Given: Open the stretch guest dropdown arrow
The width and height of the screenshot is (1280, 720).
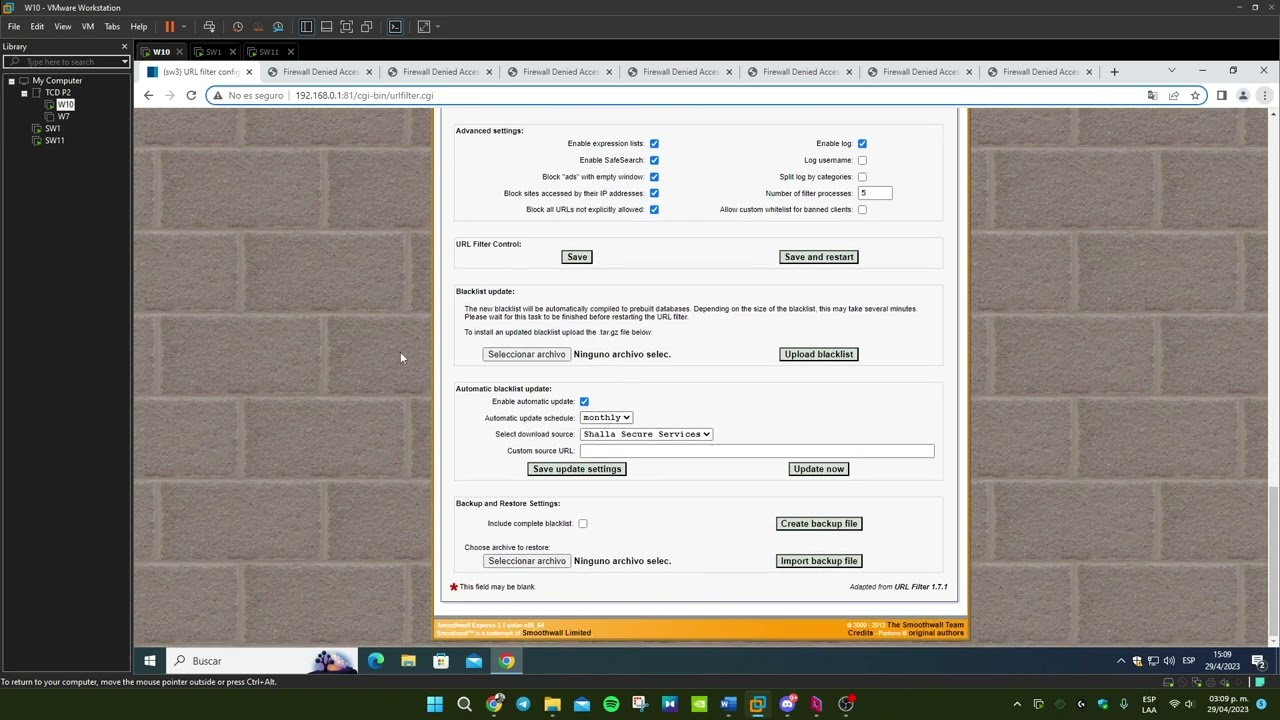Looking at the screenshot, I should (437, 27).
